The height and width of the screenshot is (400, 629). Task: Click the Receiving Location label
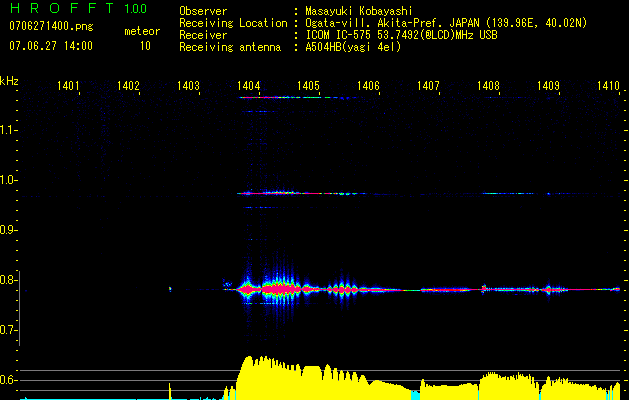click(x=233, y=23)
